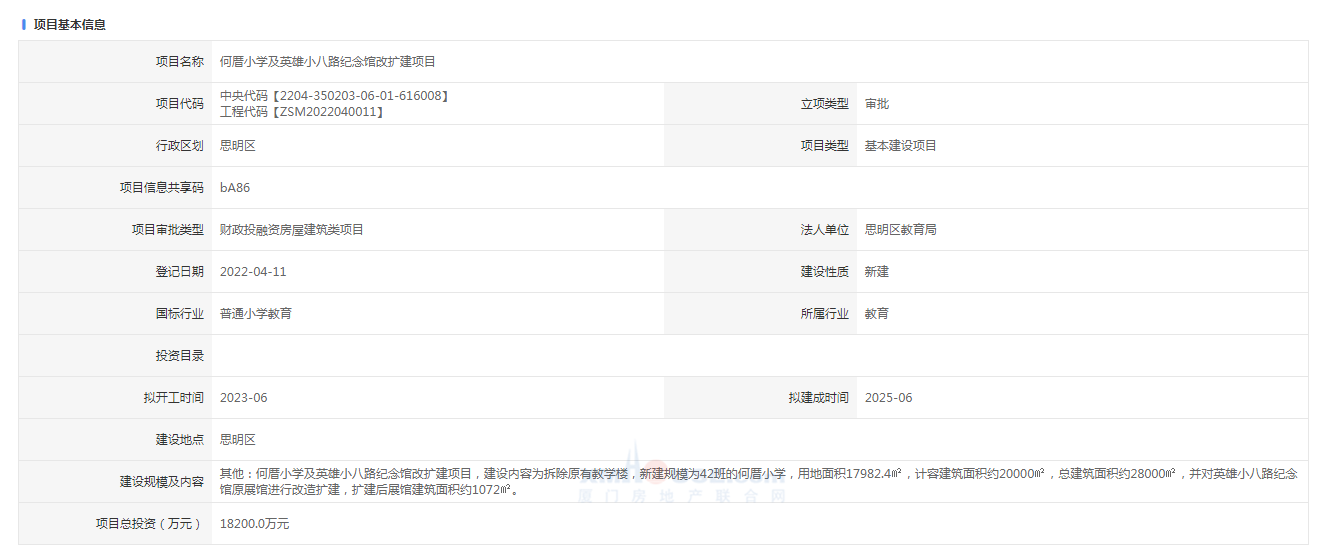This screenshot has width=1319, height=553.
Task: Click the 项目基本信息 section heading
Action: click(69, 25)
